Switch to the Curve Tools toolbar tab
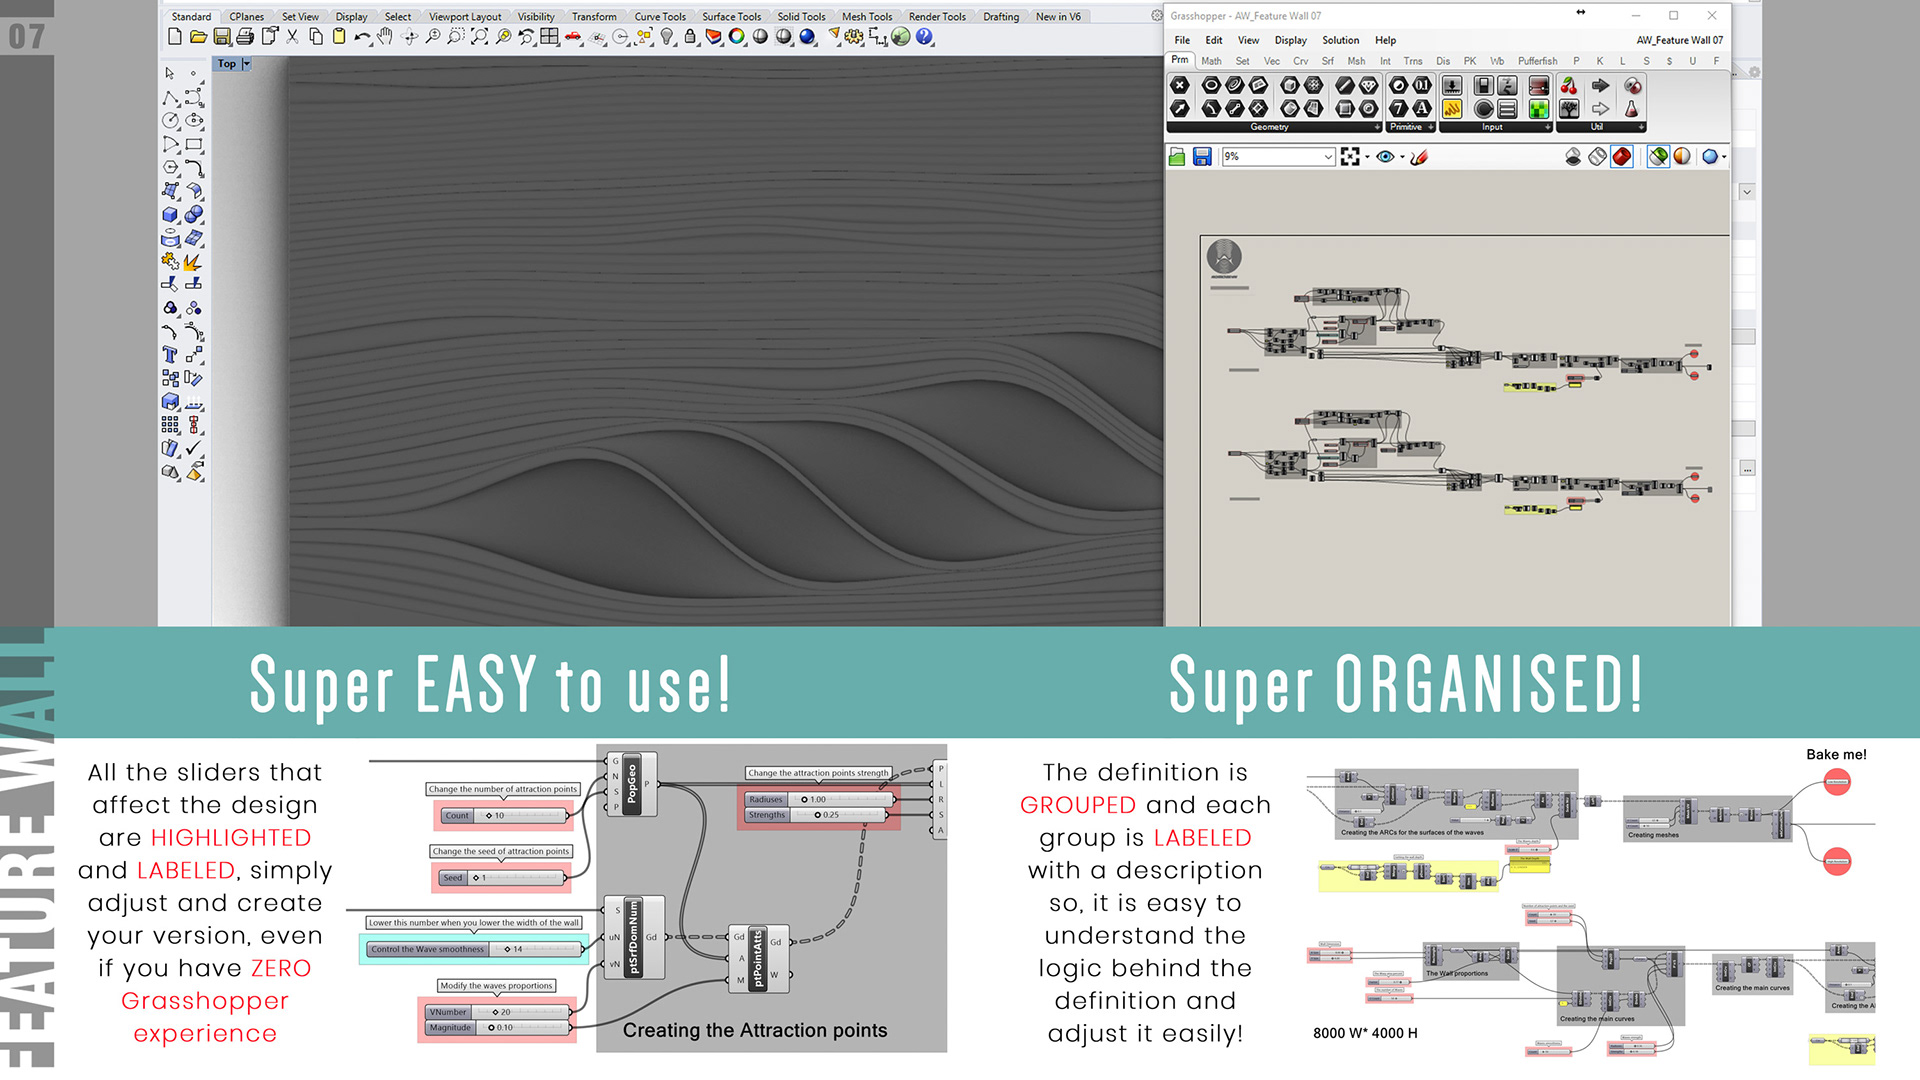The height and width of the screenshot is (1080, 1920). click(x=660, y=17)
